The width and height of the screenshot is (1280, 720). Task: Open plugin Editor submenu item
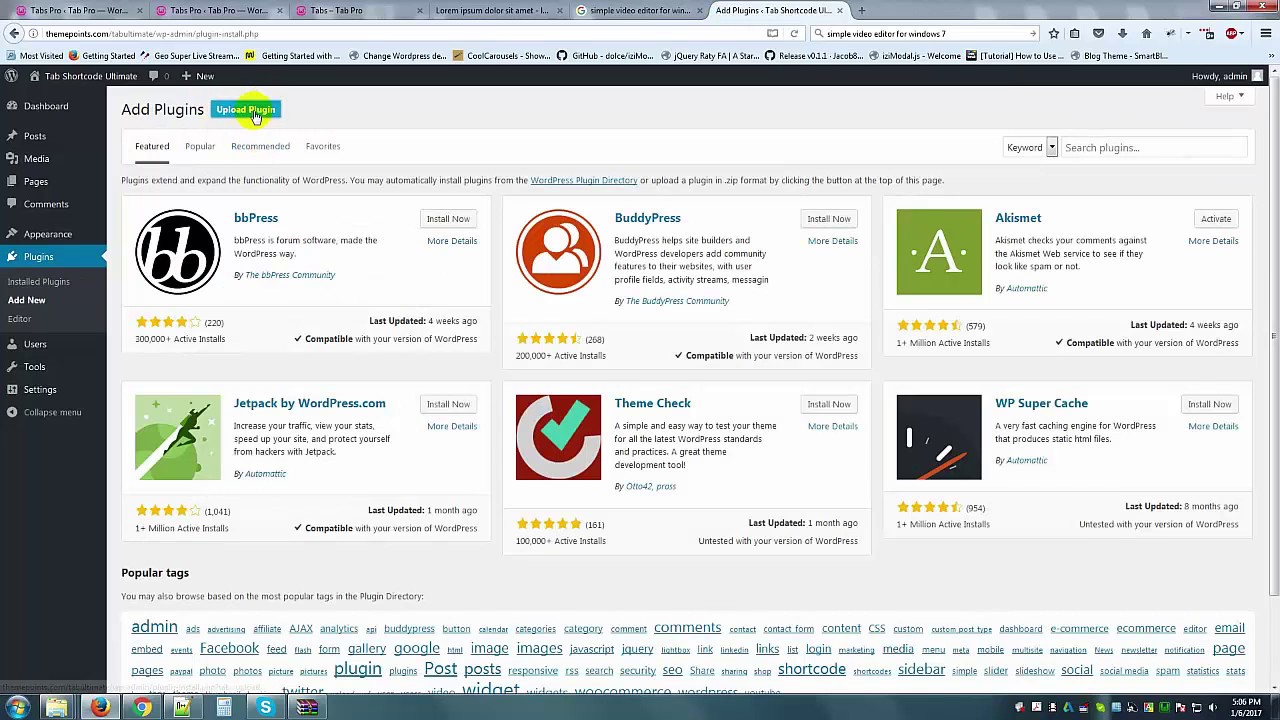tap(19, 319)
